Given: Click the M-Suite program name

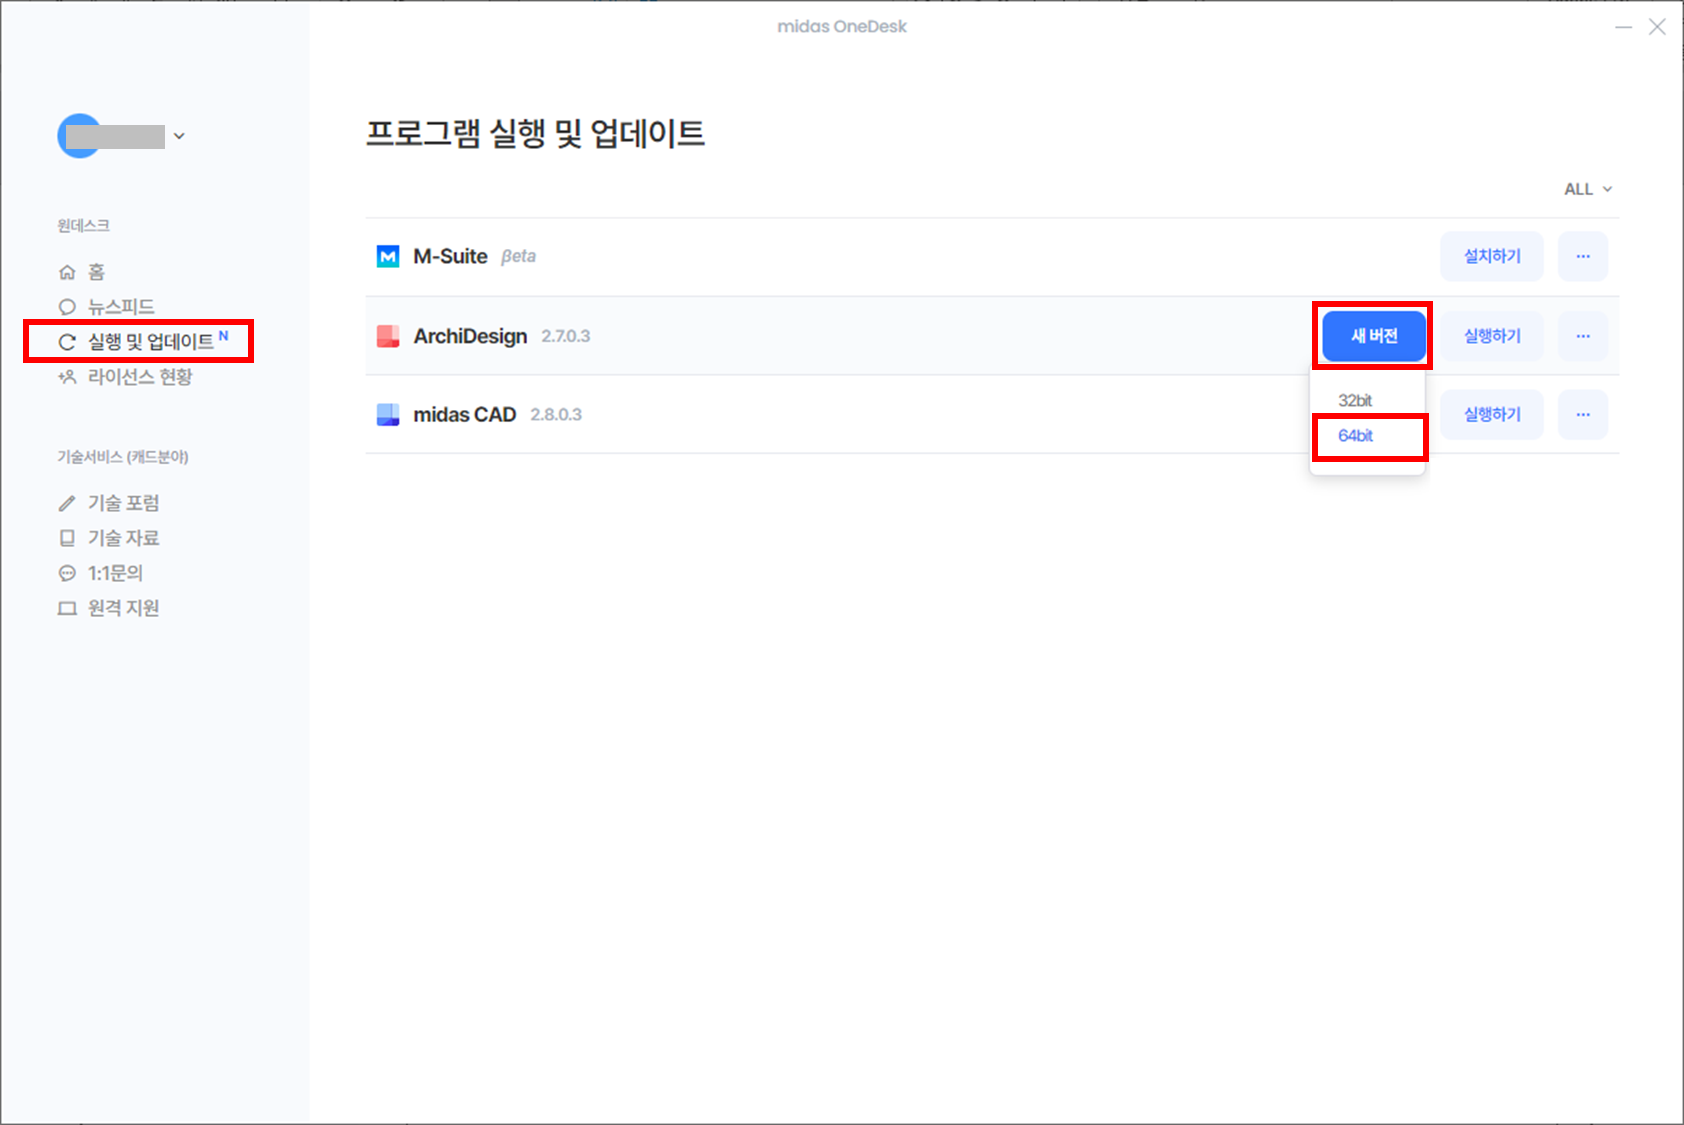Looking at the screenshot, I should (x=450, y=256).
